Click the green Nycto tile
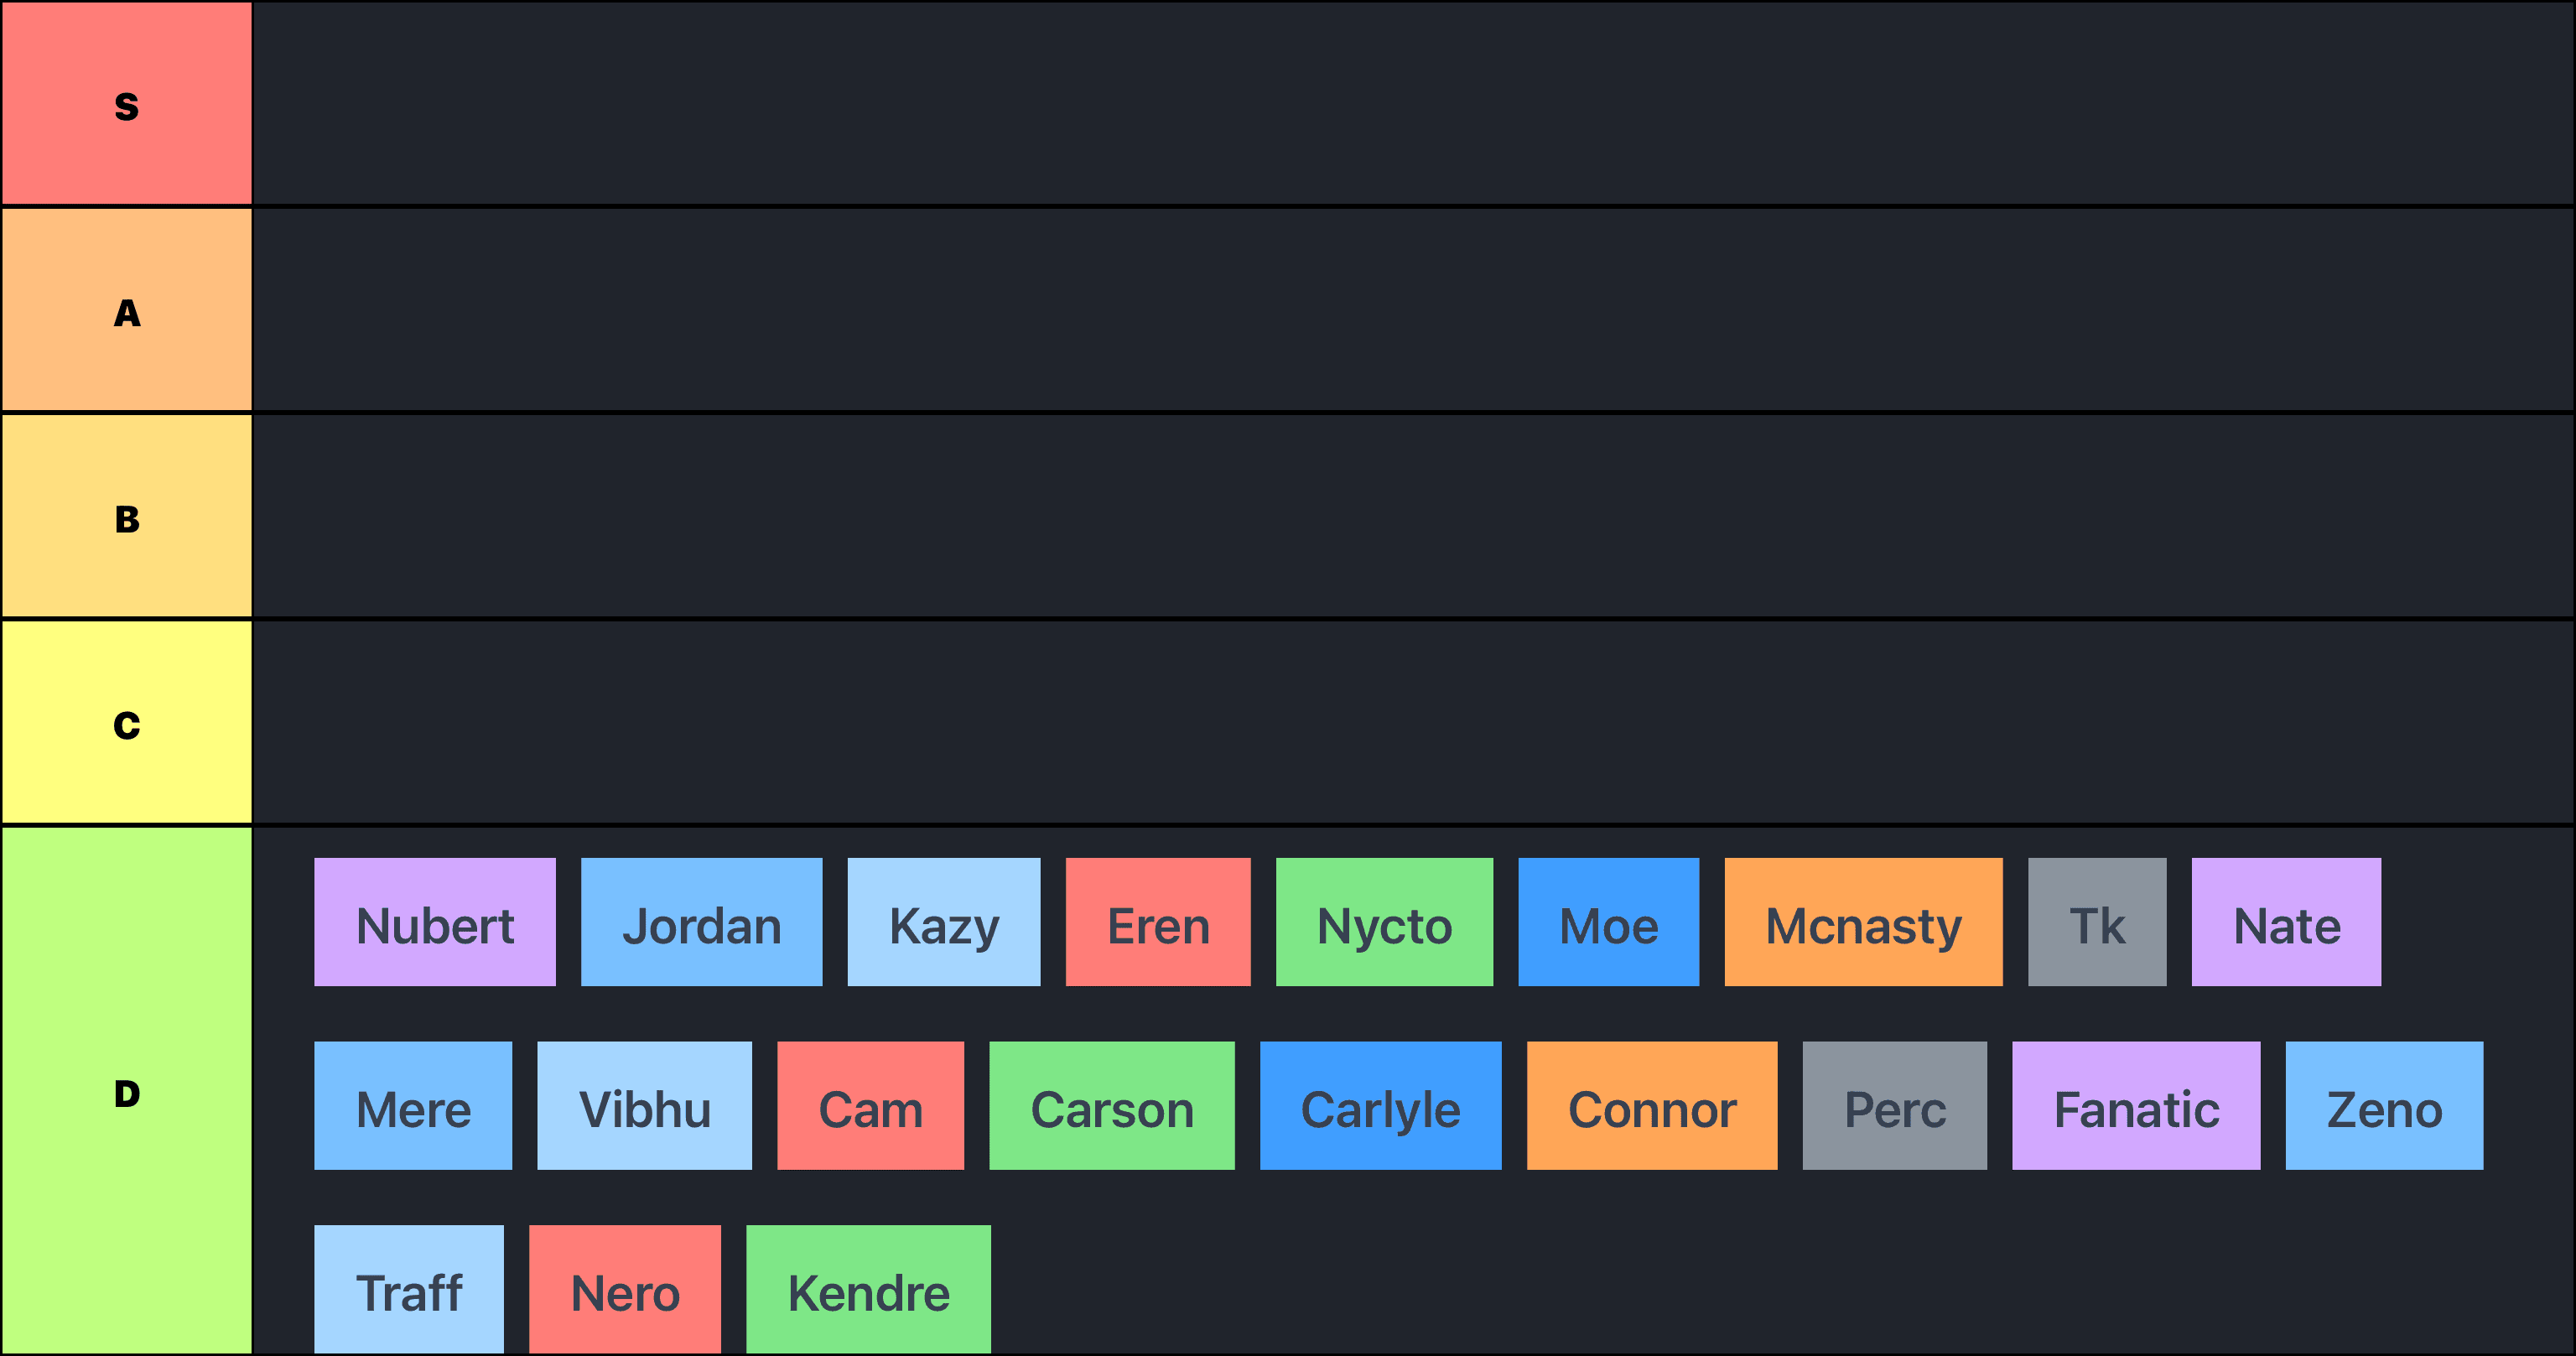This screenshot has width=2576, height=1356. click(1384, 922)
